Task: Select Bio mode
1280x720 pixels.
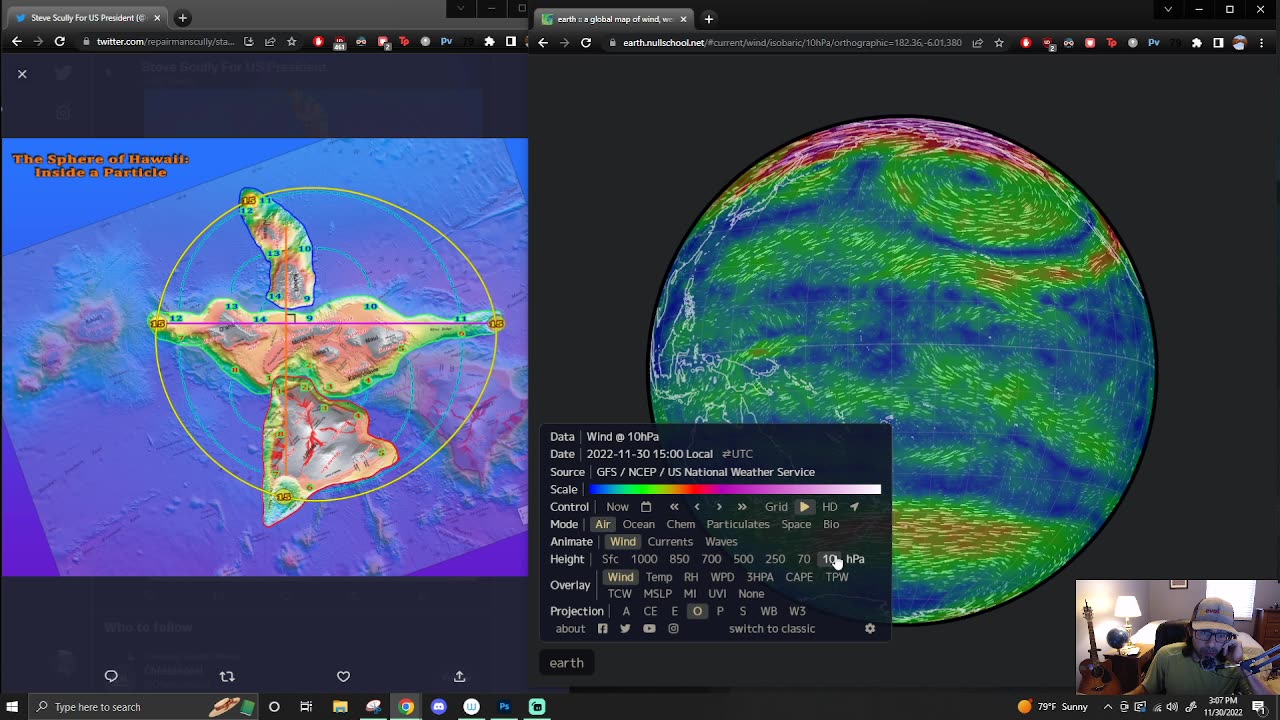Action: tap(831, 524)
